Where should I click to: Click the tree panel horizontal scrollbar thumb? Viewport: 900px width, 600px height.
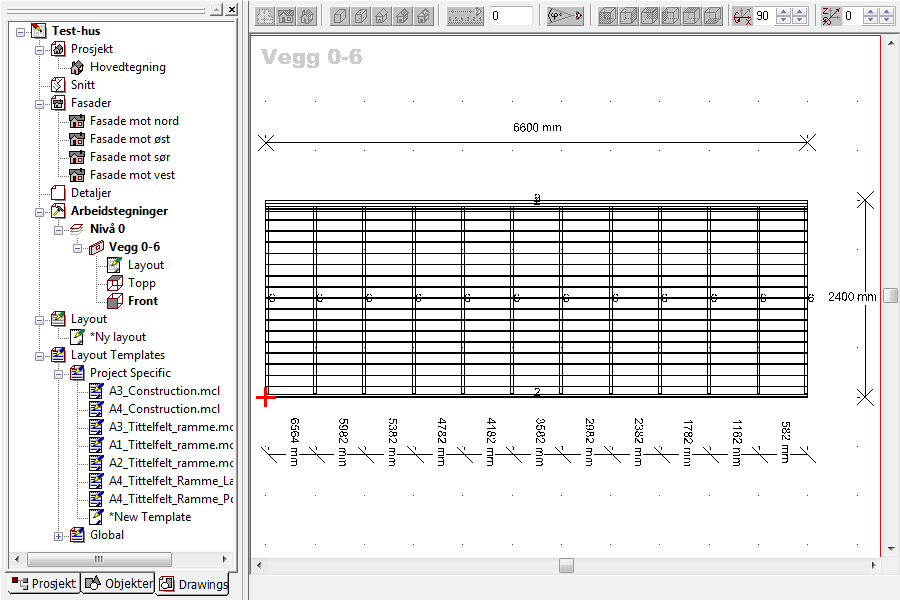(x=99, y=559)
